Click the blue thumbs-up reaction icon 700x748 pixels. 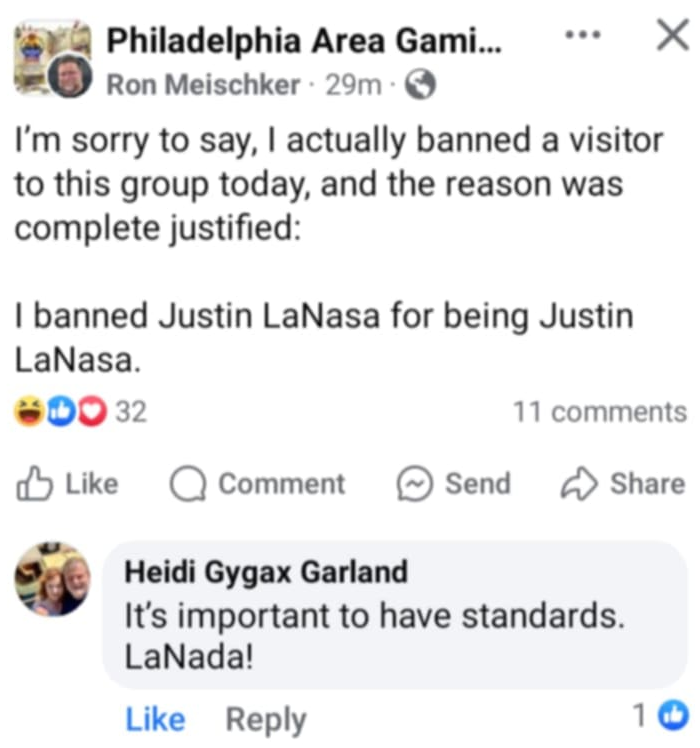tap(61, 411)
